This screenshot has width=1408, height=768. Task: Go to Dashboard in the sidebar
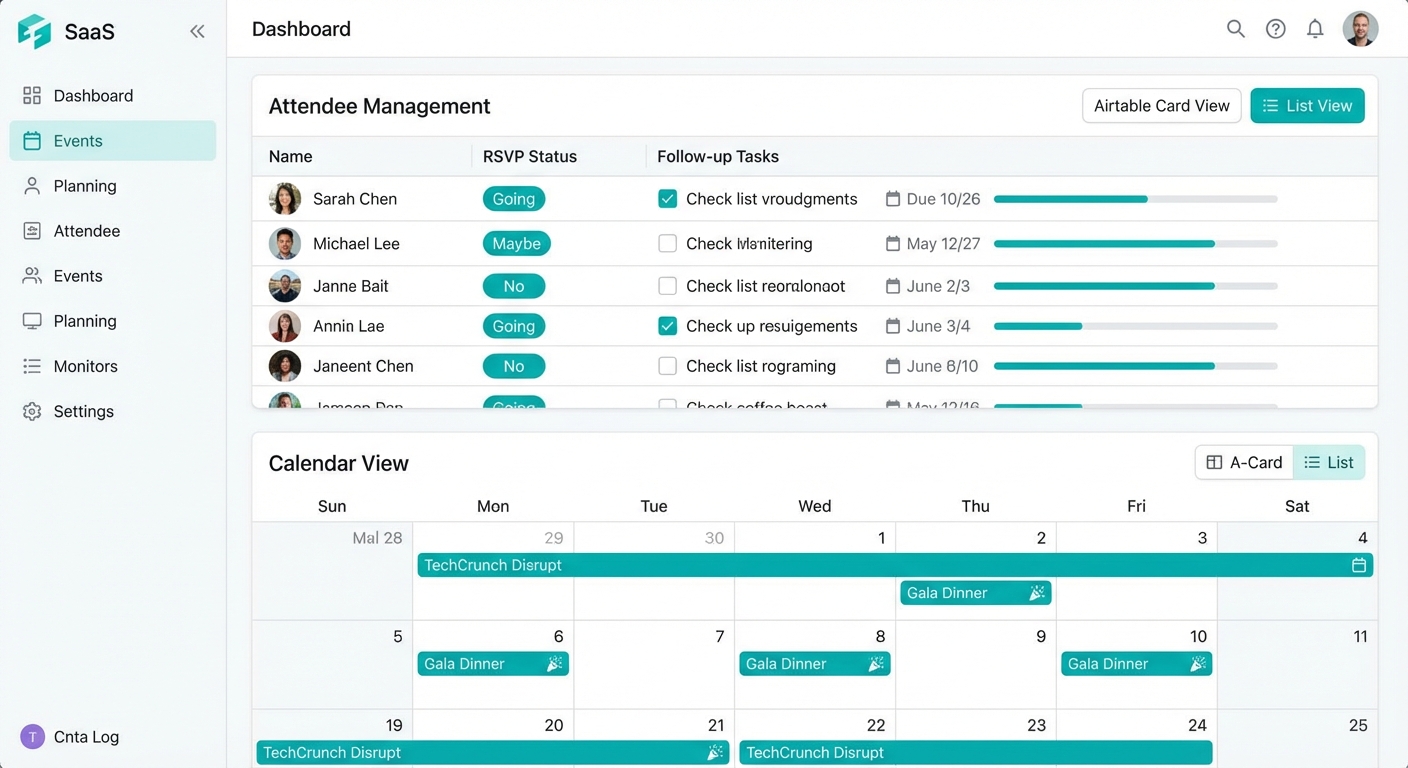[92, 96]
